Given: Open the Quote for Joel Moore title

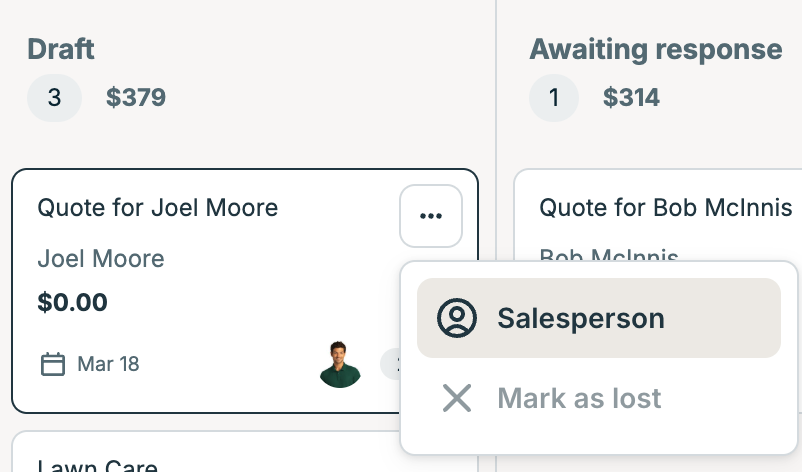Looking at the screenshot, I should (157, 208).
